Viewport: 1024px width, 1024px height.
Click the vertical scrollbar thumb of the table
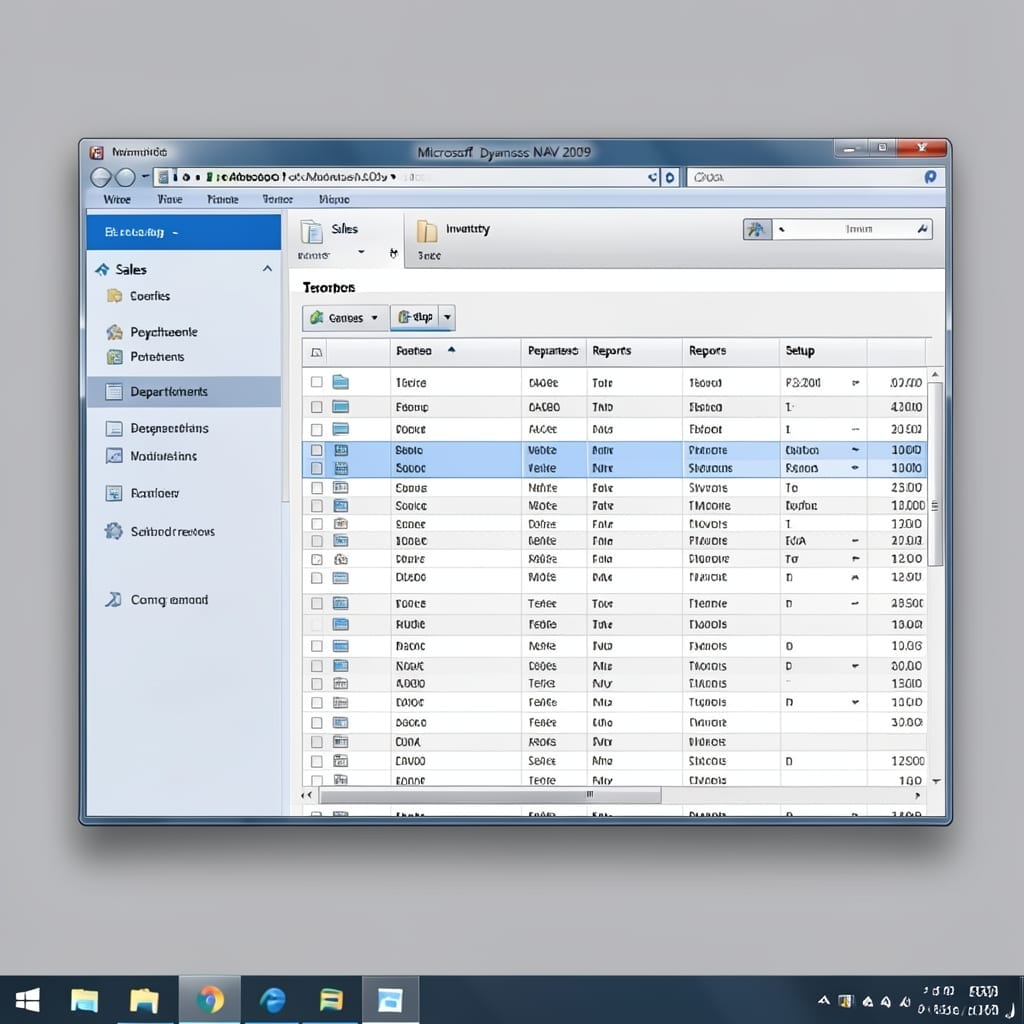click(x=935, y=474)
